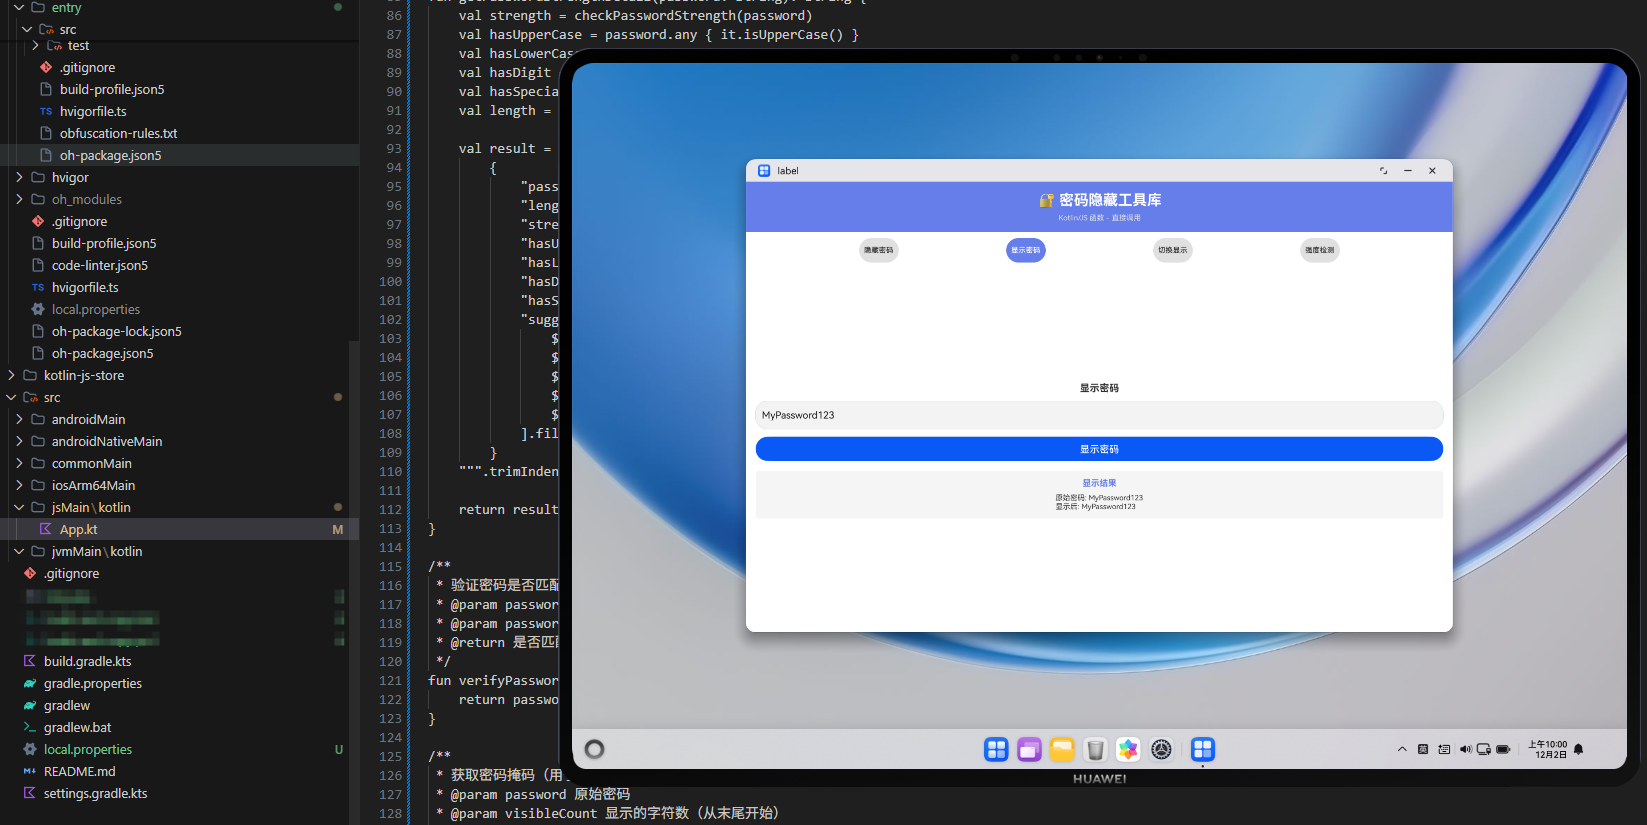Image resolution: width=1647 pixels, height=825 pixels.
Task: Select the highlighted 显示密码 tab pill
Action: pyautogui.click(x=1026, y=250)
